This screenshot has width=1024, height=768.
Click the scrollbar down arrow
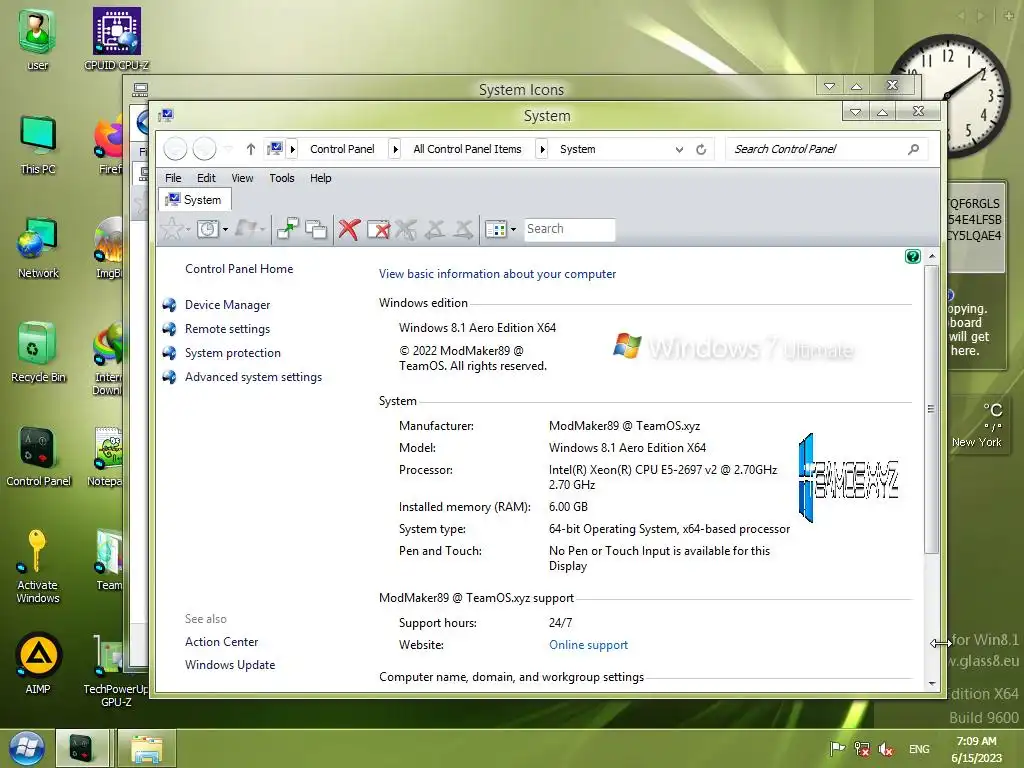[932, 684]
